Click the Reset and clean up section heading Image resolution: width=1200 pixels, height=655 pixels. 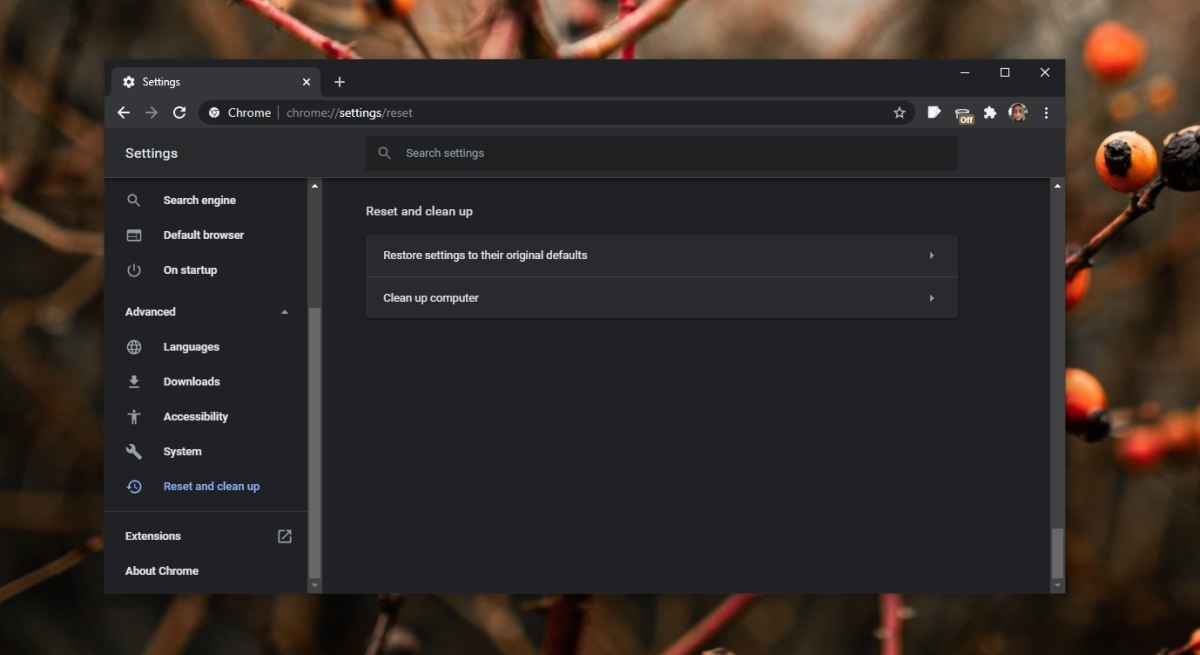click(x=419, y=211)
